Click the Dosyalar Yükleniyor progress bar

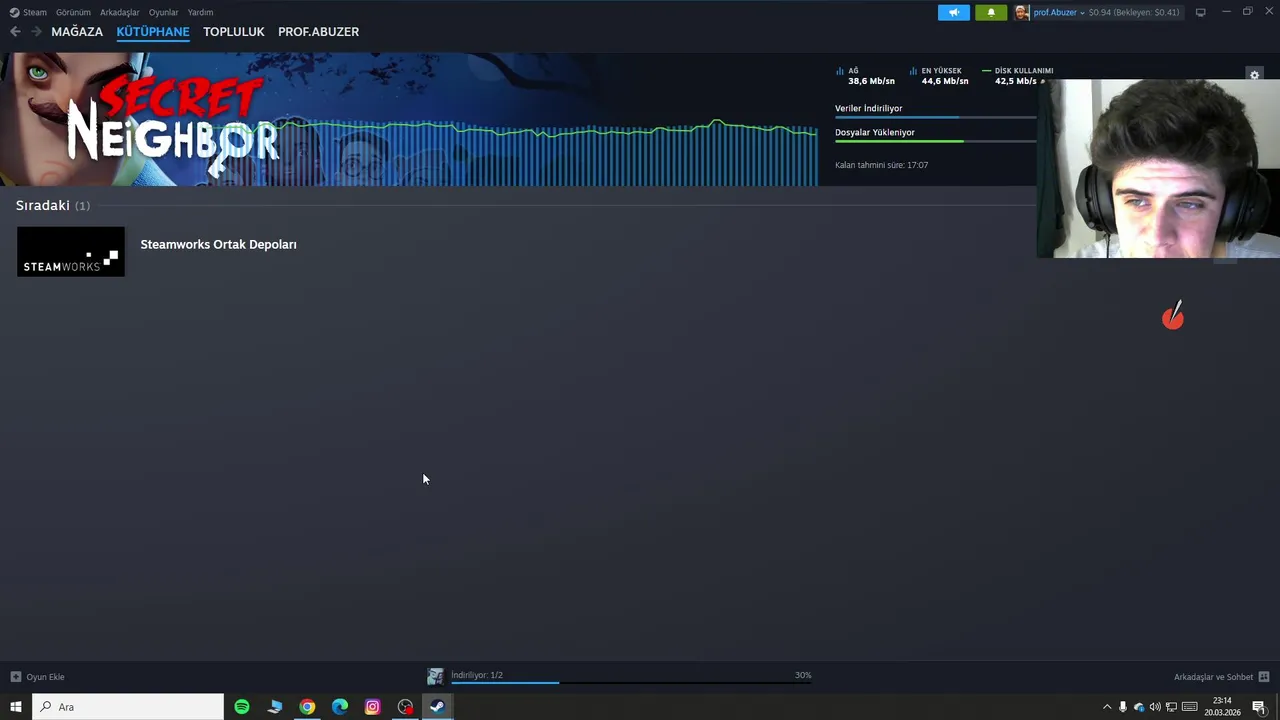click(x=935, y=142)
